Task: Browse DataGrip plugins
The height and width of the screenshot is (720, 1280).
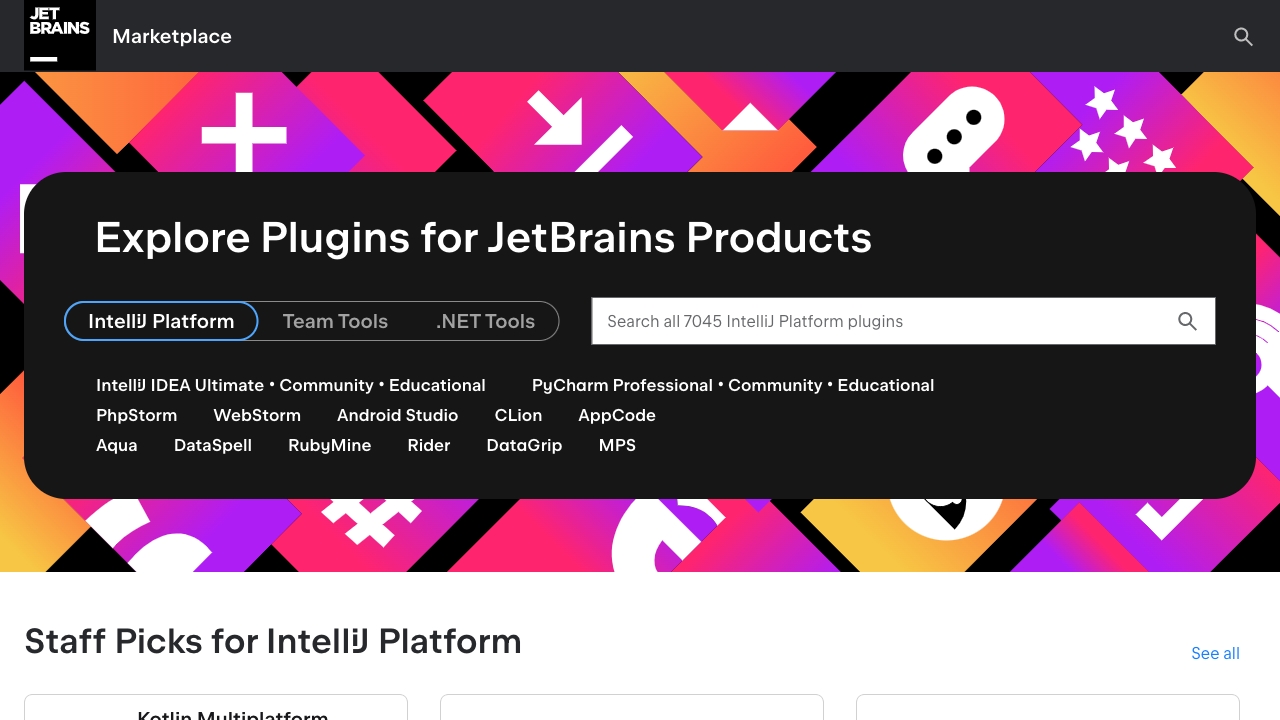Action: 524,445
